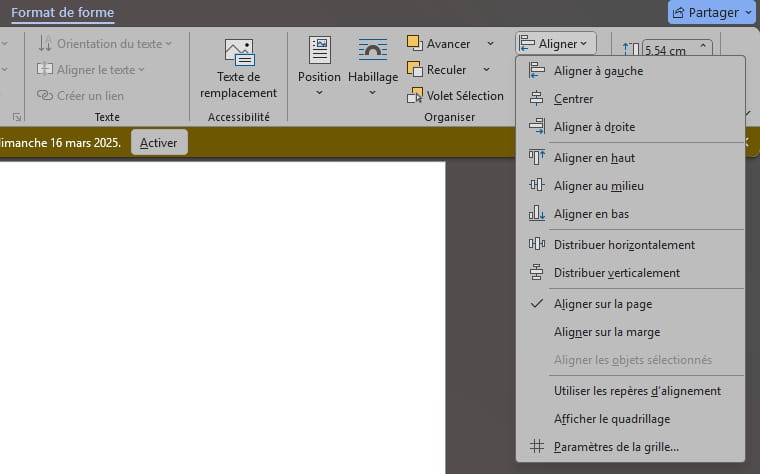Open the Aligner dropdown button
Image resolution: width=760 pixels, height=474 pixels.
point(556,44)
